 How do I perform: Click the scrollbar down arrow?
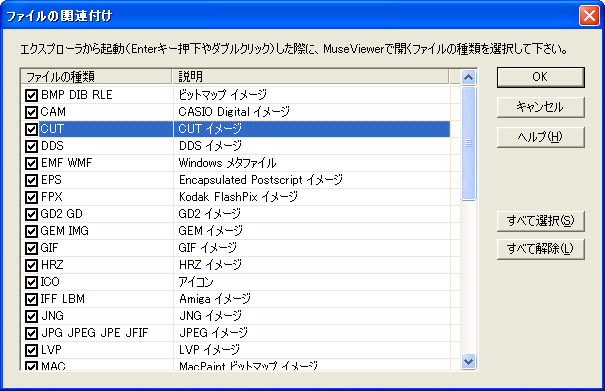pyautogui.click(x=468, y=362)
